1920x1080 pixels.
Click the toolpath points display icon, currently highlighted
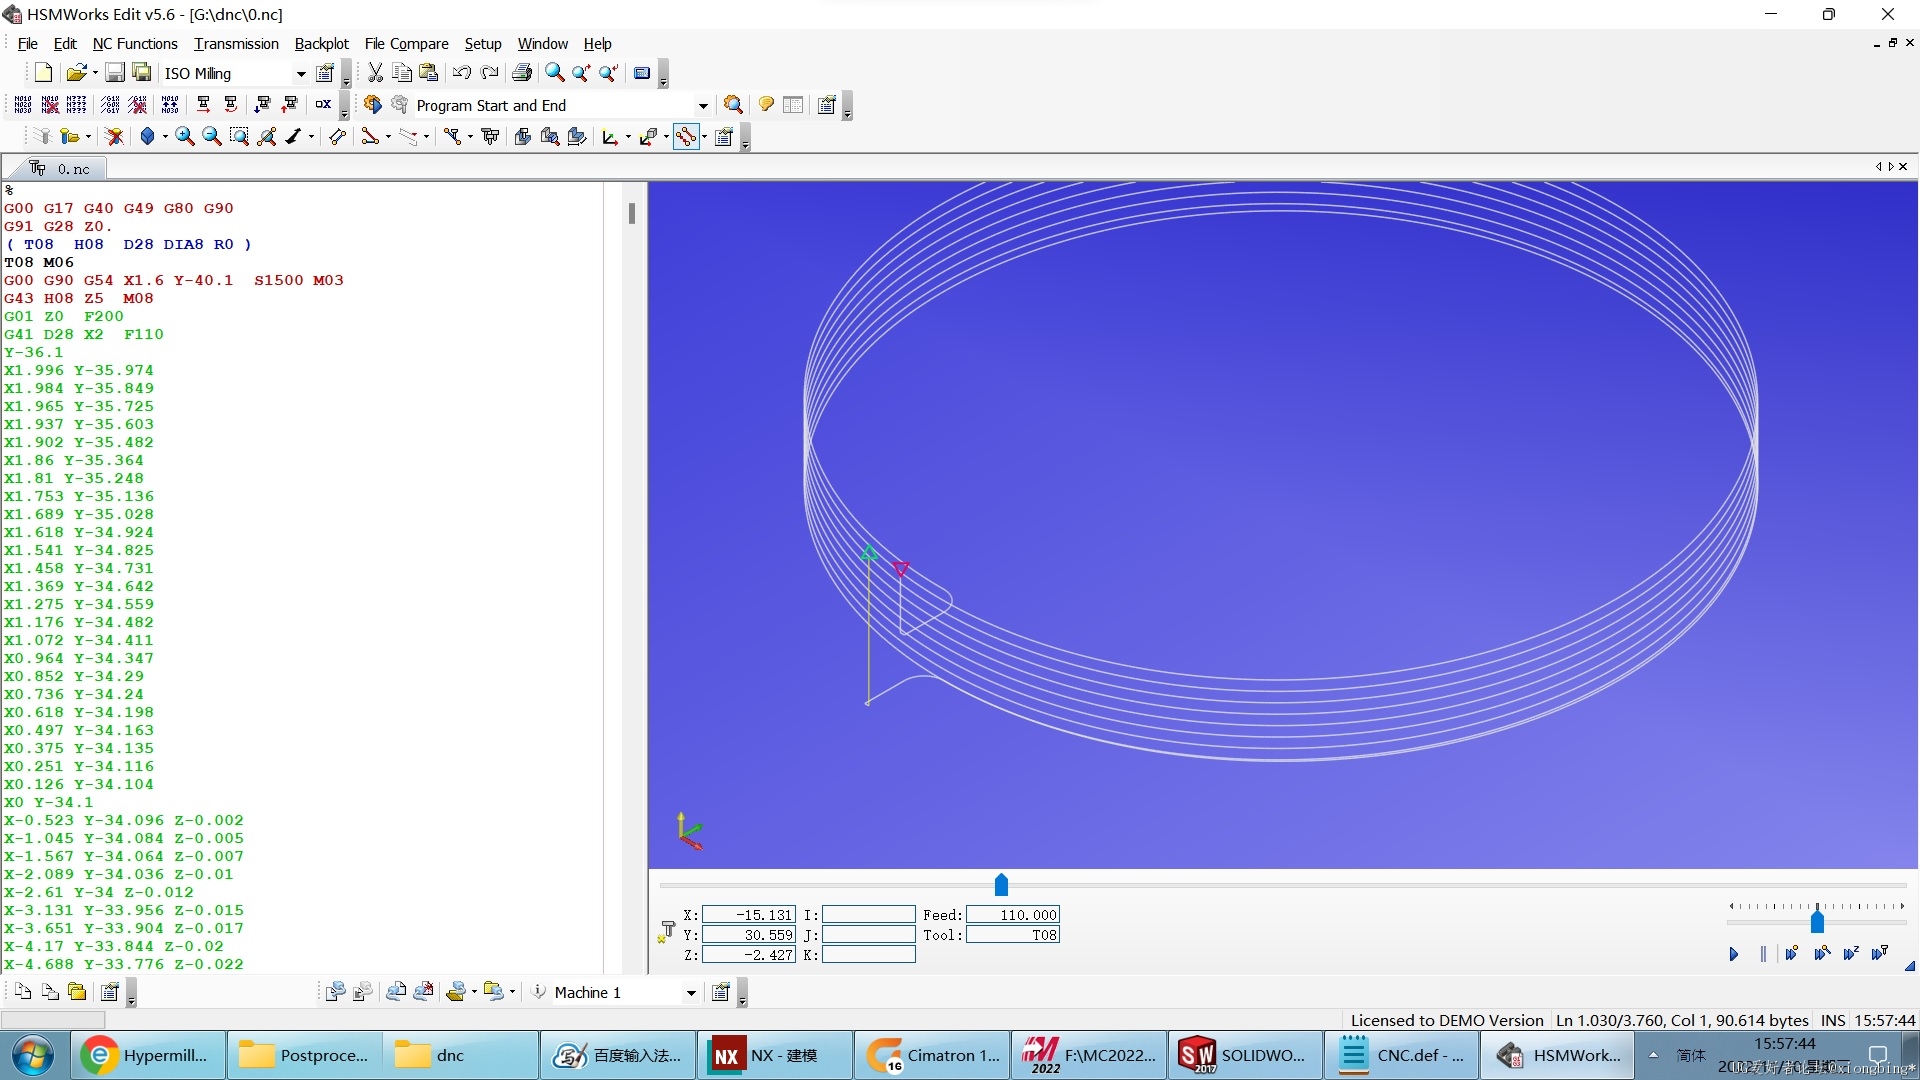click(x=686, y=137)
